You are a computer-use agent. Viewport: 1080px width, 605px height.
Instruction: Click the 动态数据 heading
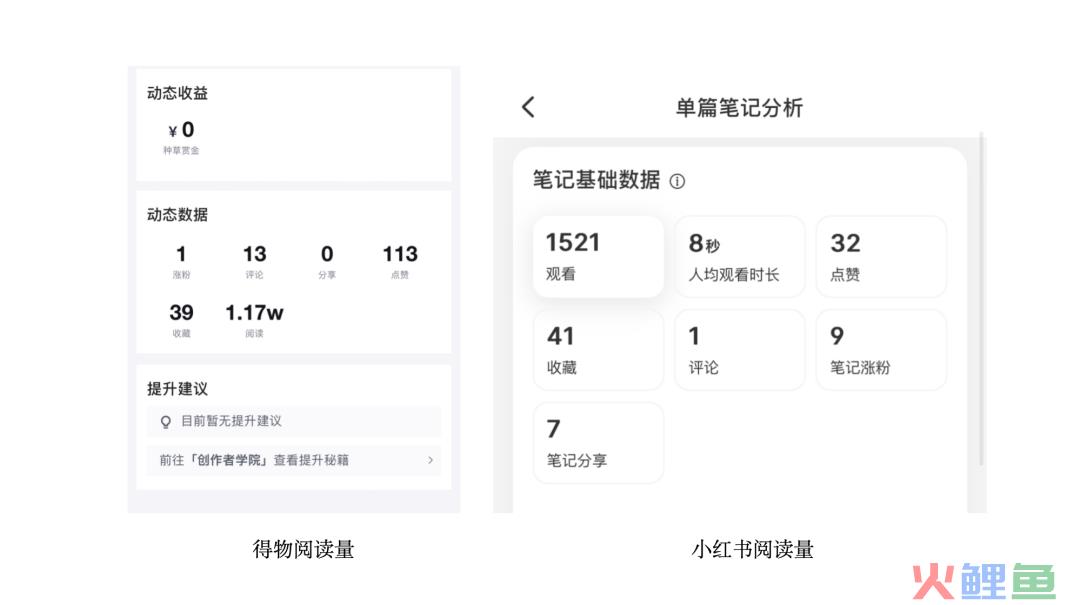point(178,215)
